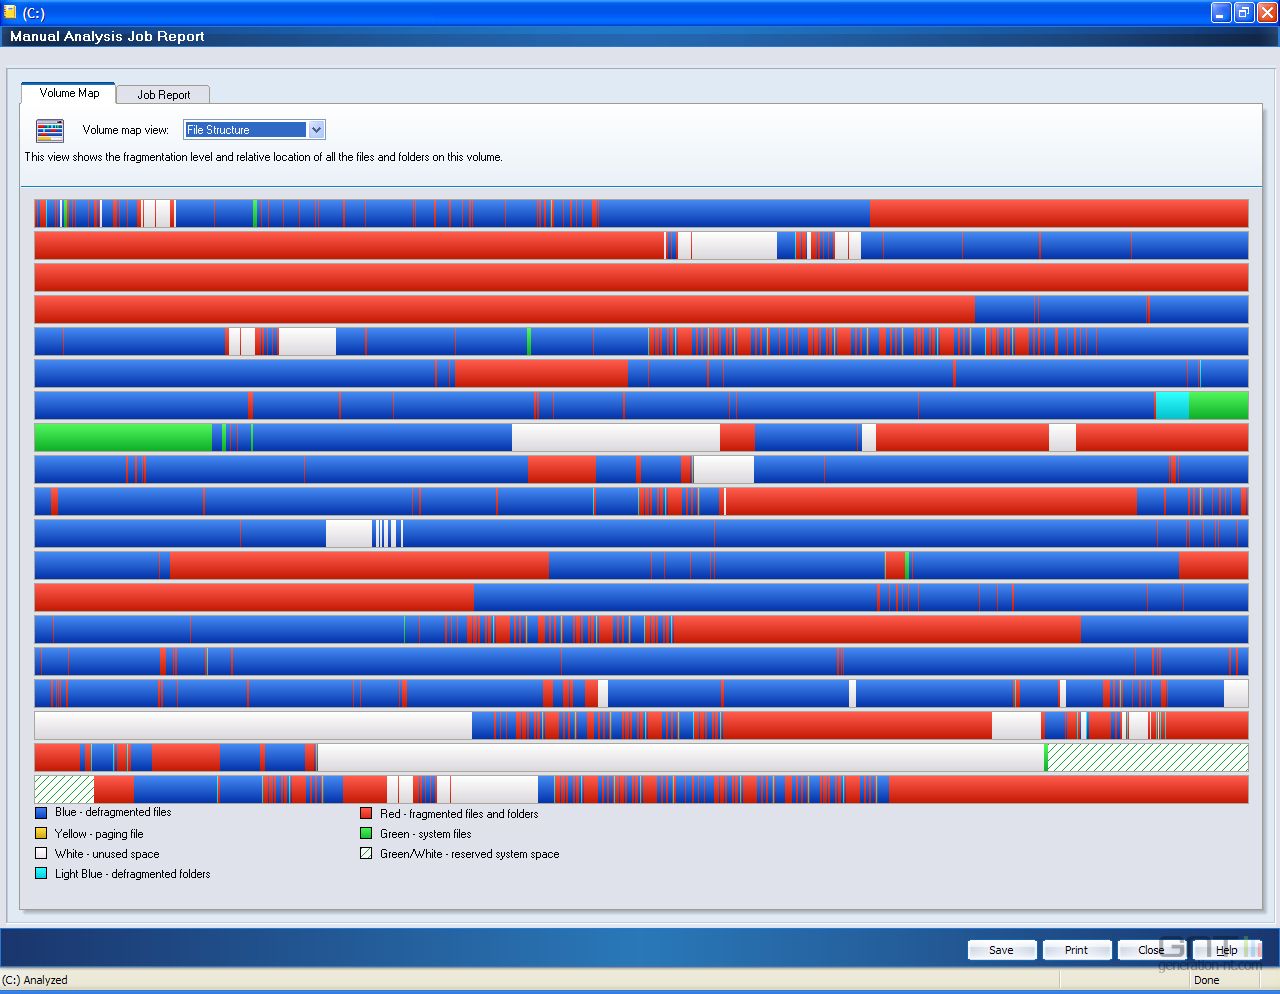Screen dimensions: 1280x994
Task: Click the green system files legend swatch
Action: (x=366, y=833)
